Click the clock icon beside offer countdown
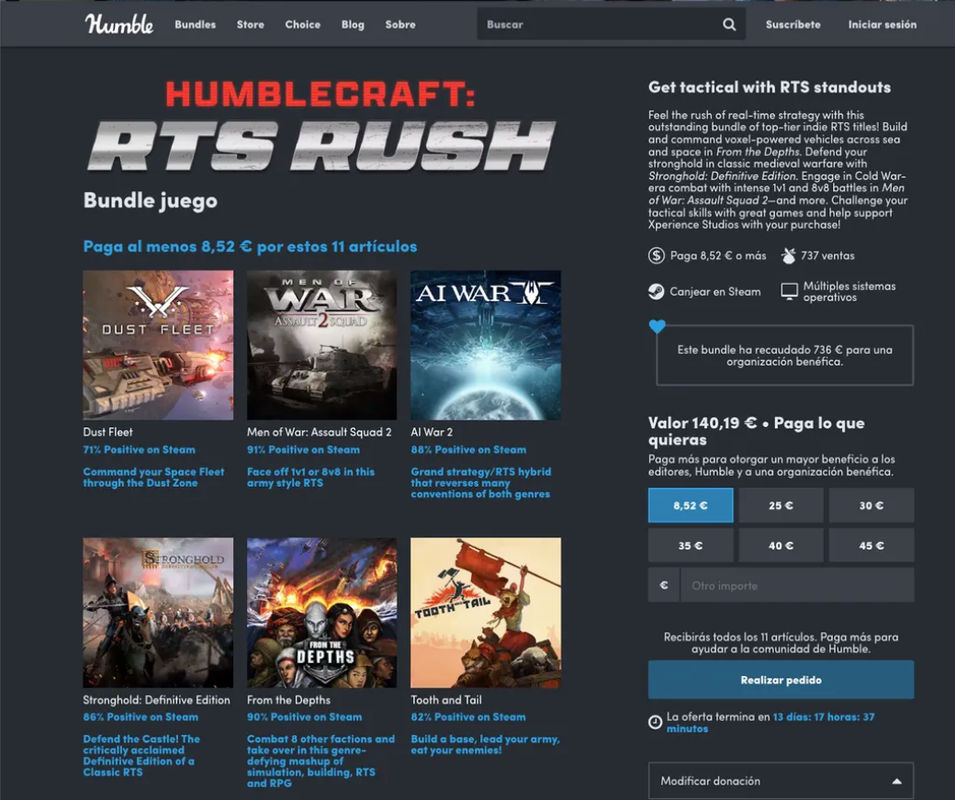This screenshot has height=800, width=955. coord(655,722)
